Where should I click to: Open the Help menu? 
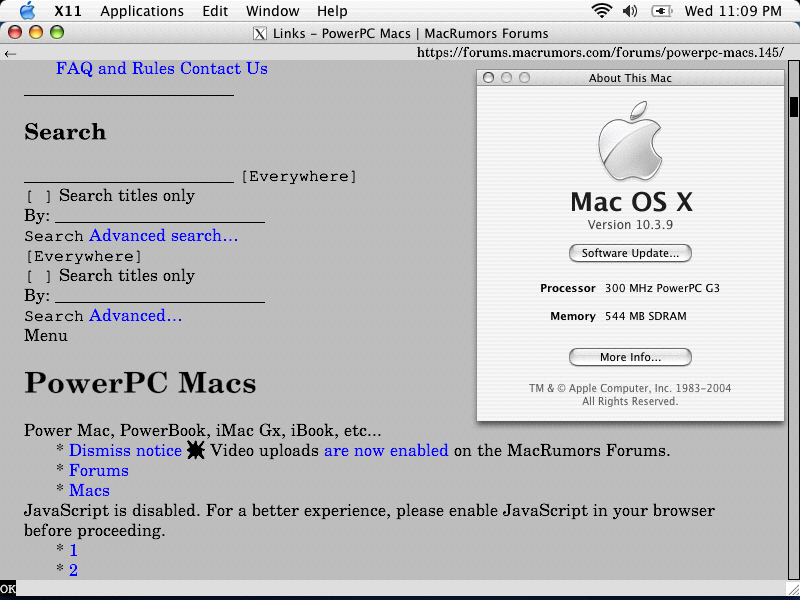[x=332, y=11]
